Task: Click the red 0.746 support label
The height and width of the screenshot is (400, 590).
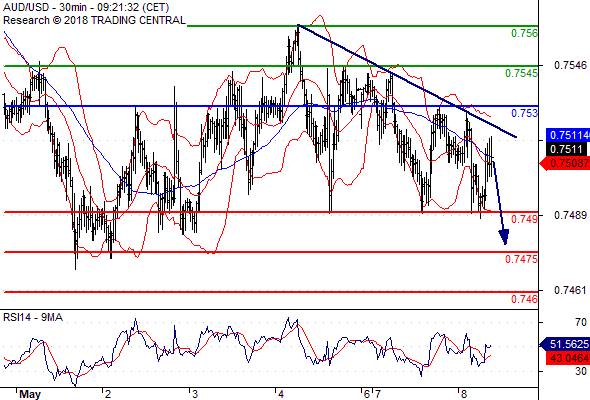Action: click(x=524, y=300)
